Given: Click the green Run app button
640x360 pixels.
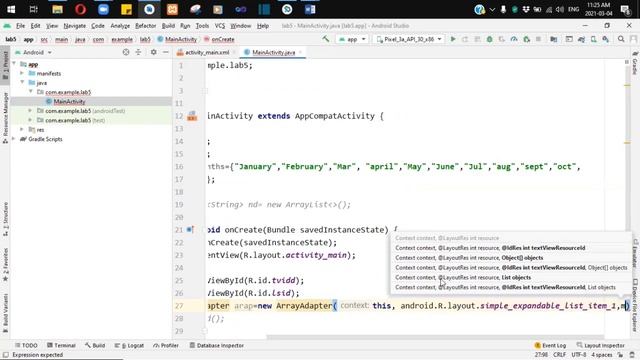Looking at the screenshot, I should (453, 39).
